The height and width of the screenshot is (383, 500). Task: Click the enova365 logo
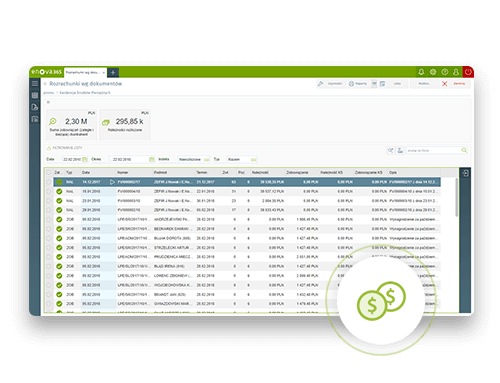46,72
